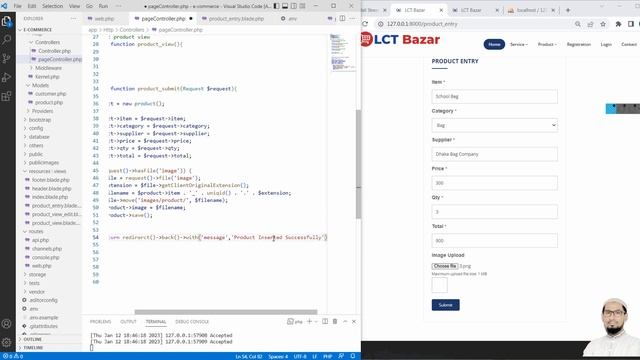This screenshot has width=640, height=360.
Task: Expand the database folder
Action: [39, 137]
